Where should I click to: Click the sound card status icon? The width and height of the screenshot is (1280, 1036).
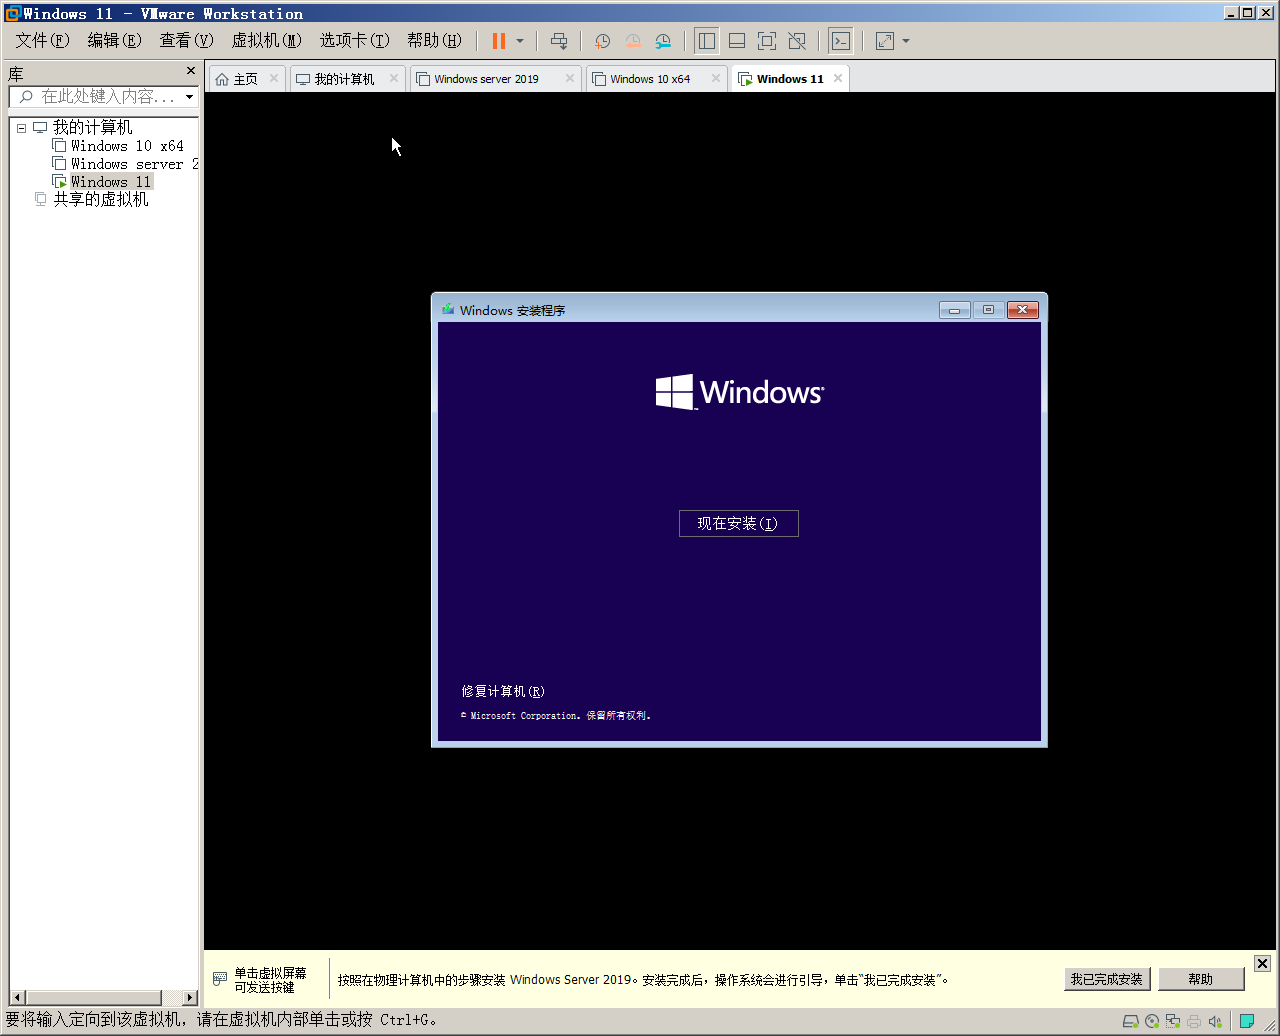(1215, 1021)
